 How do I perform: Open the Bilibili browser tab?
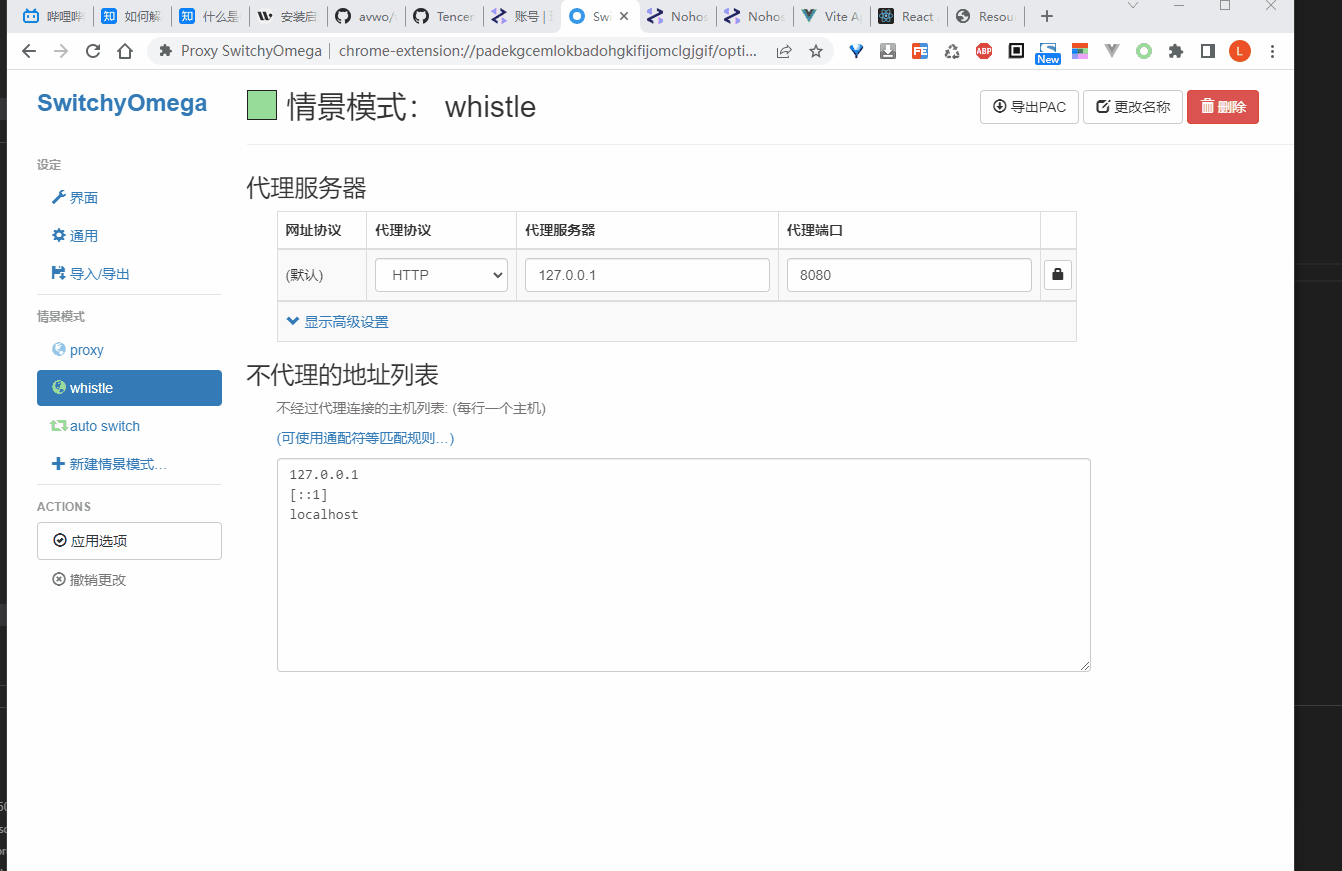pos(52,16)
